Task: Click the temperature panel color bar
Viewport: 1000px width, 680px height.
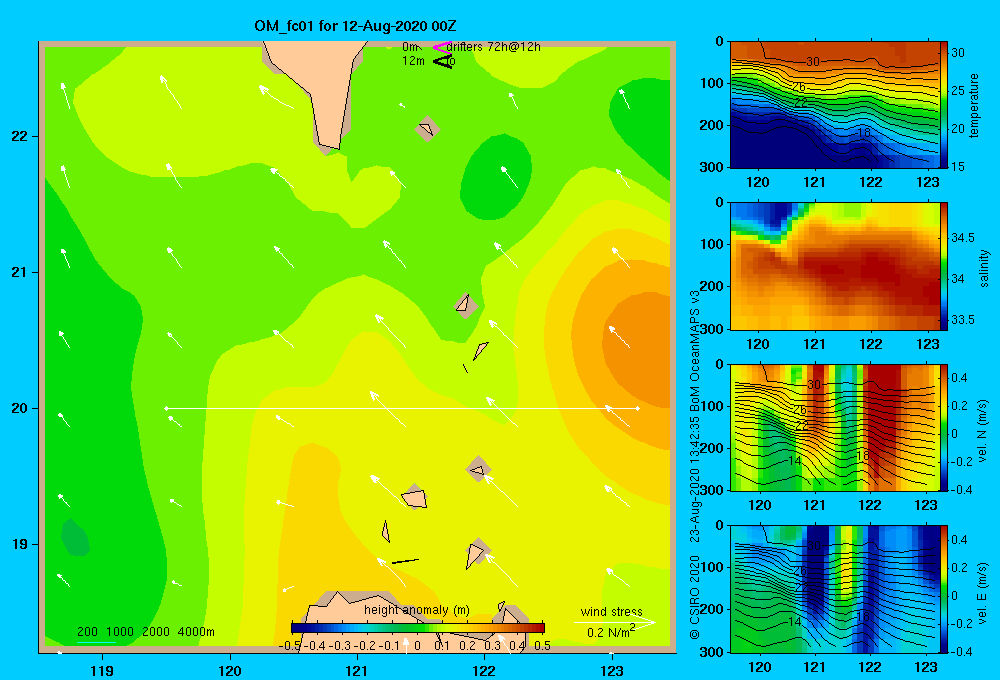Action: pos(943,105)
